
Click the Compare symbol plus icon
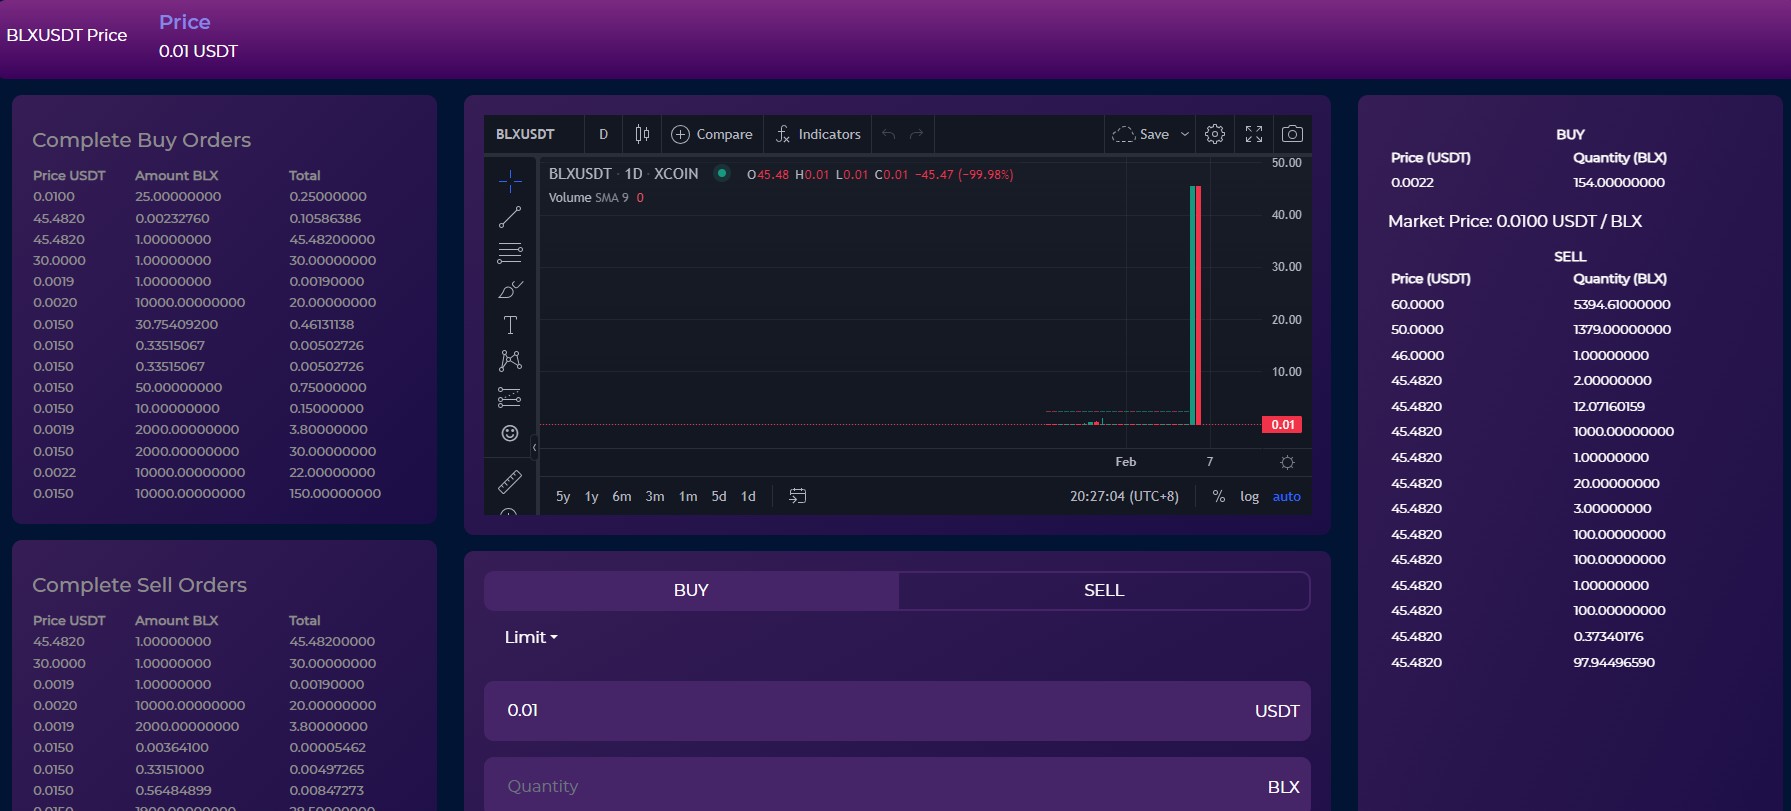[680, 134]
